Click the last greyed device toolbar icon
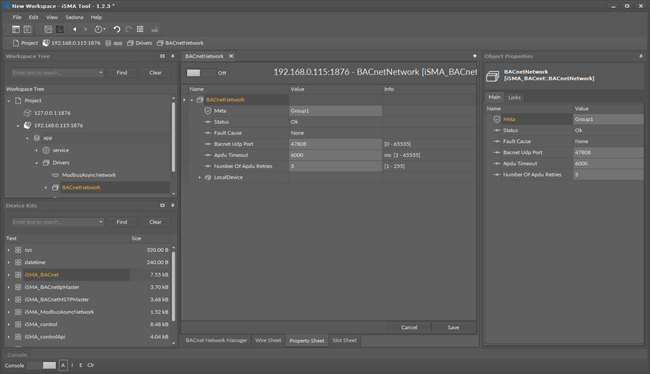The height and width of the screenshot is (374, 650). tap(155, 29)
